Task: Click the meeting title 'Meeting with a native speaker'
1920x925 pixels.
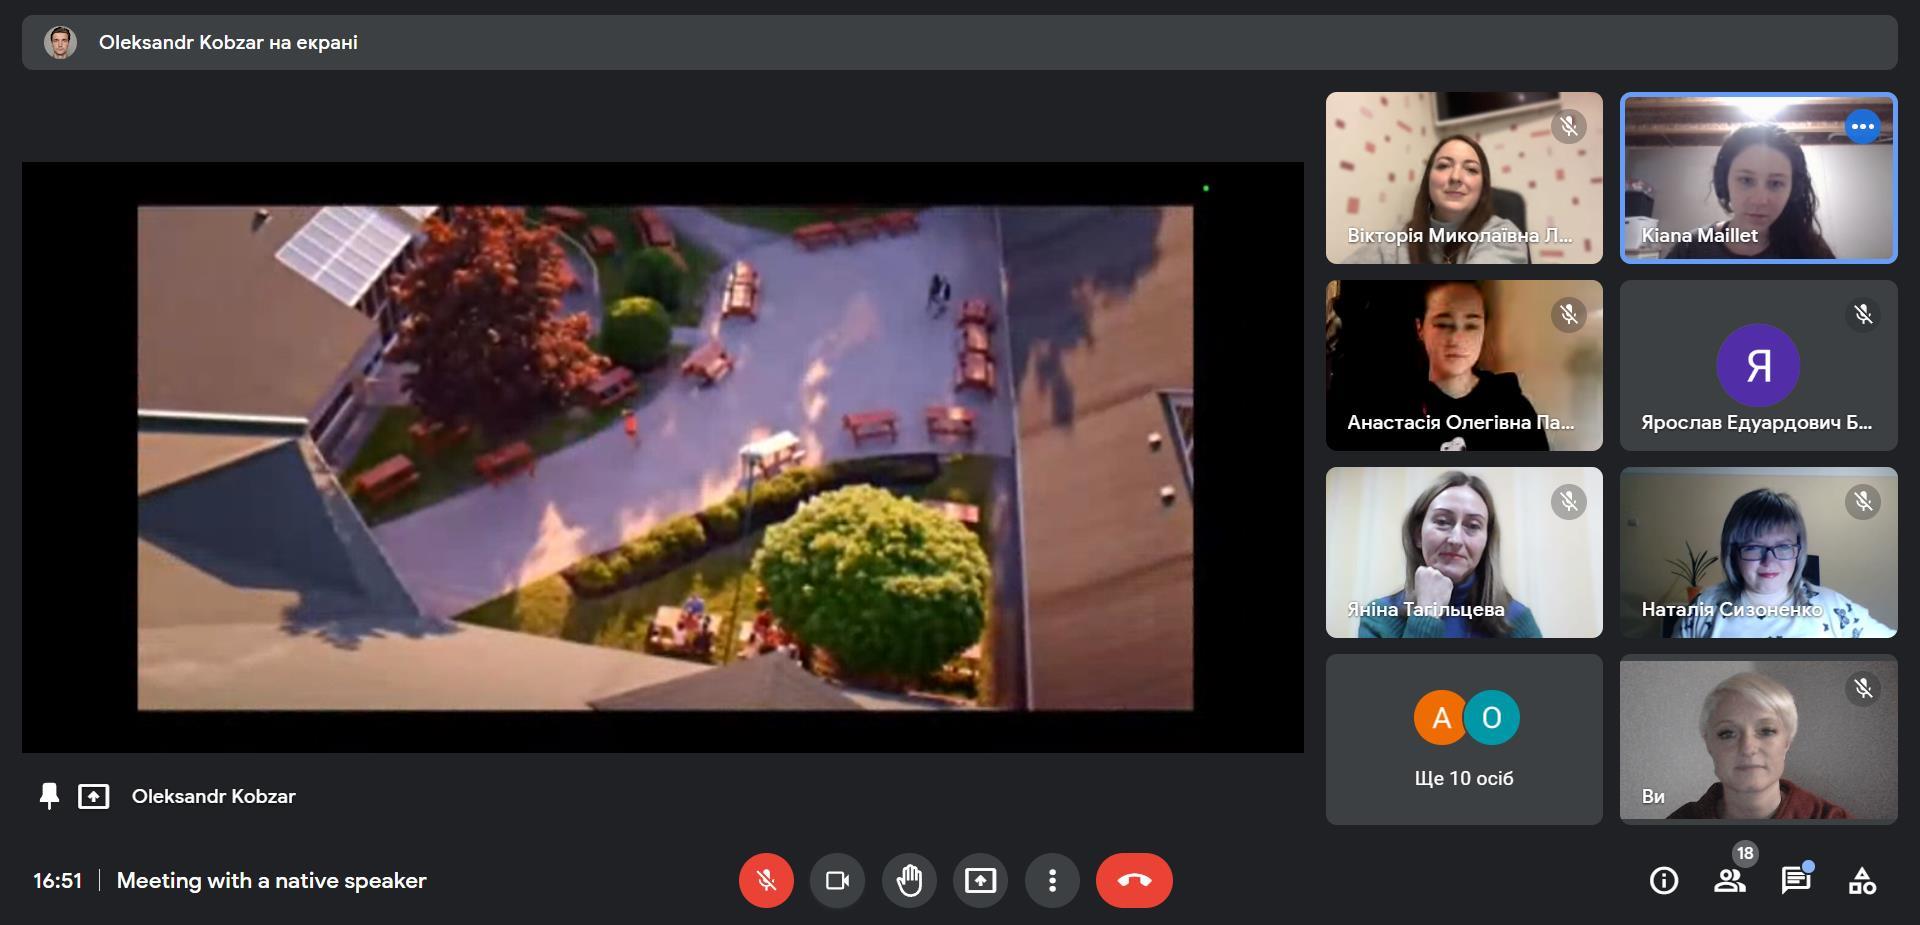Action: (271, 881)
